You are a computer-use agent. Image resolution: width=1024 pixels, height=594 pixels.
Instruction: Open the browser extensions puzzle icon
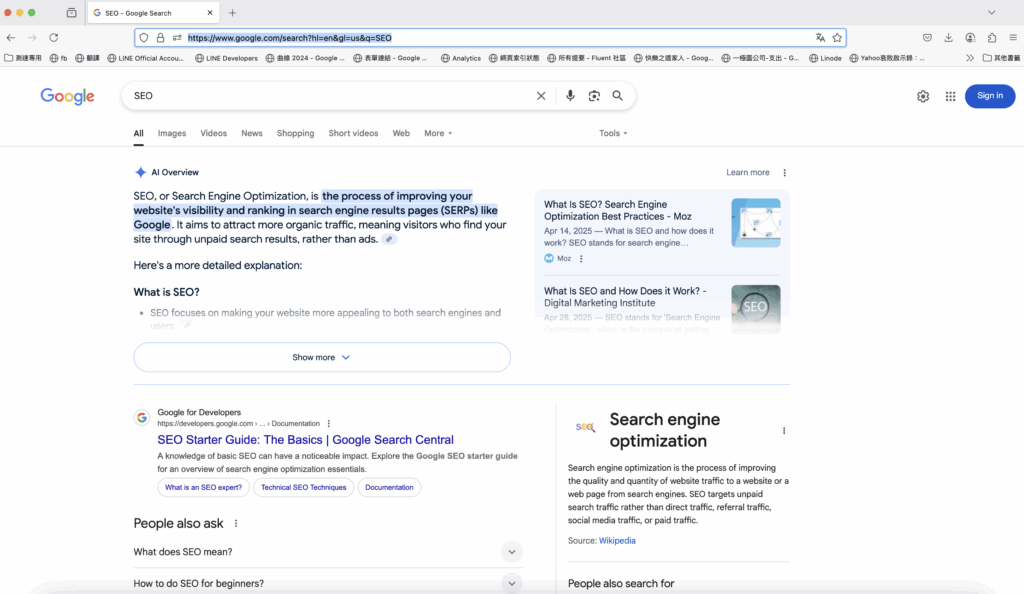(x=991, y=38)
